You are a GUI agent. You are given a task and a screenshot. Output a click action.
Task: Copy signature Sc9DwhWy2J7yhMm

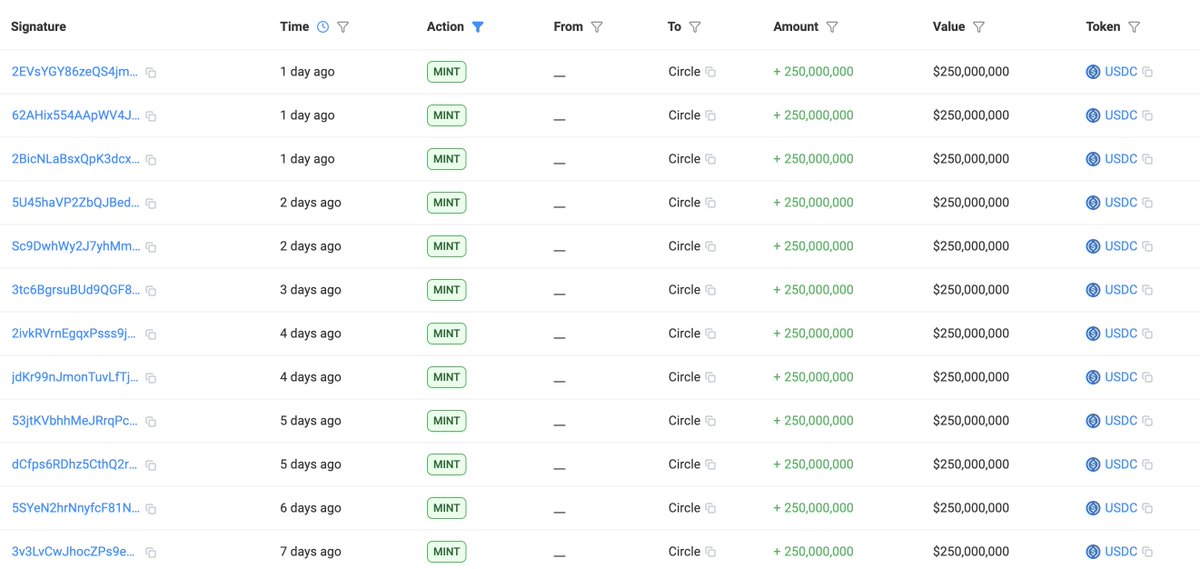(x=151, y=247)
